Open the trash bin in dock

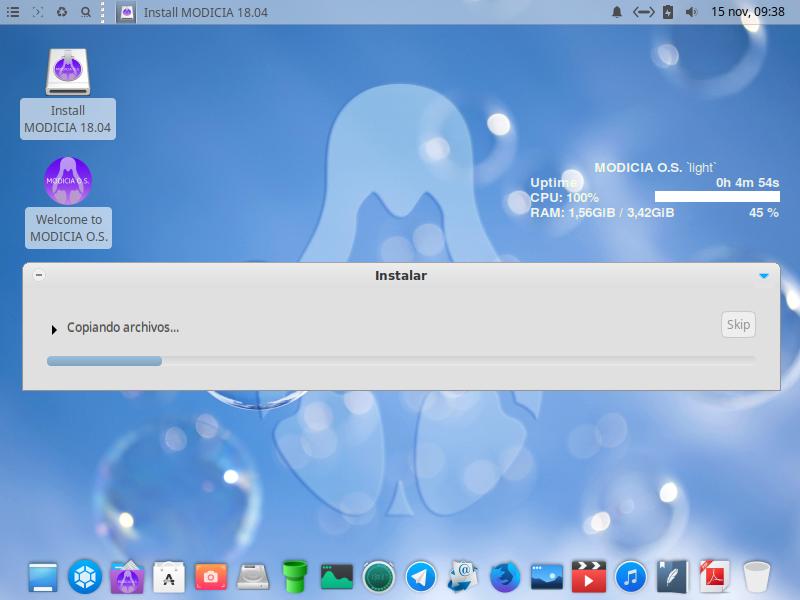756,577
